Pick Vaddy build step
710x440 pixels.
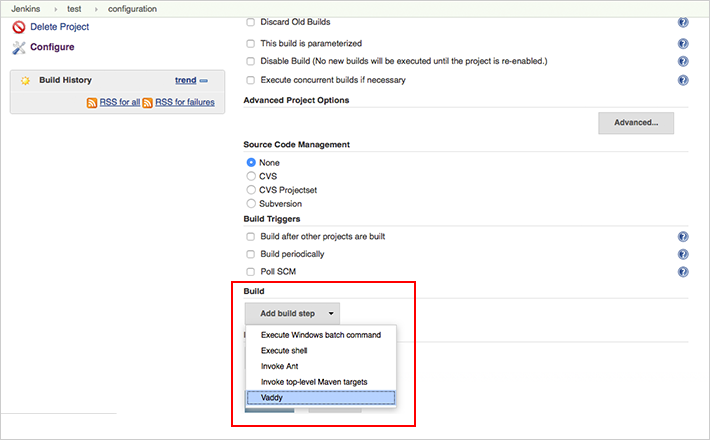coord(321,397)
